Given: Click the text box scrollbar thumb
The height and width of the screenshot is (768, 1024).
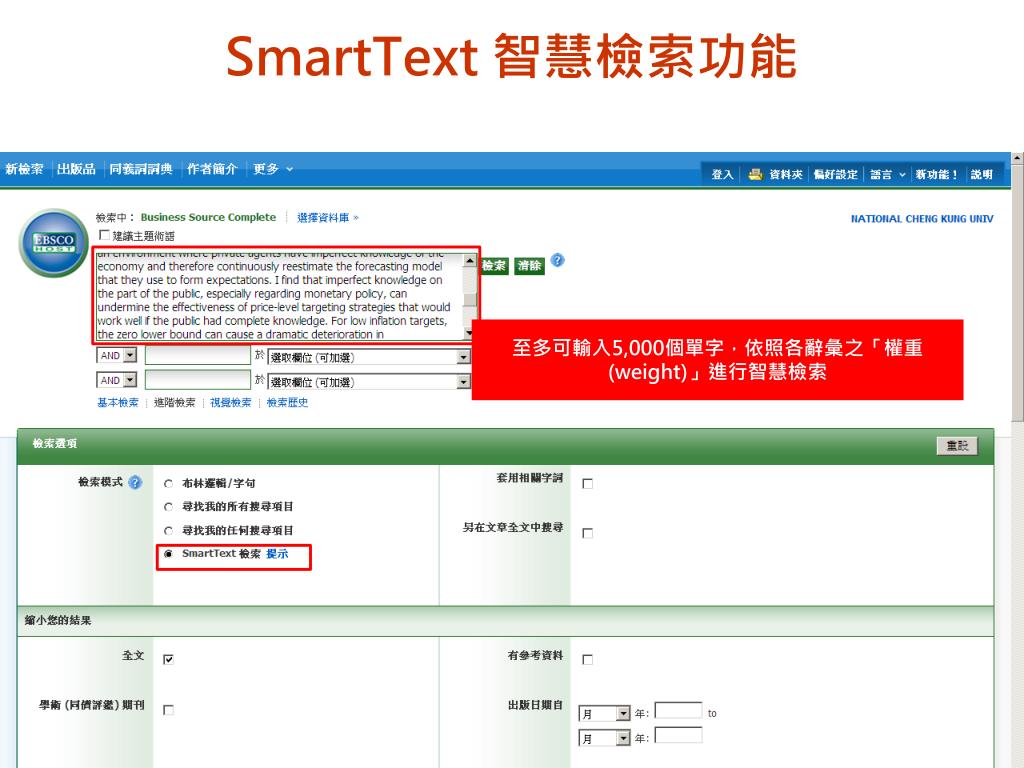Looking at the screenshot, I should [x=470, y=300].
